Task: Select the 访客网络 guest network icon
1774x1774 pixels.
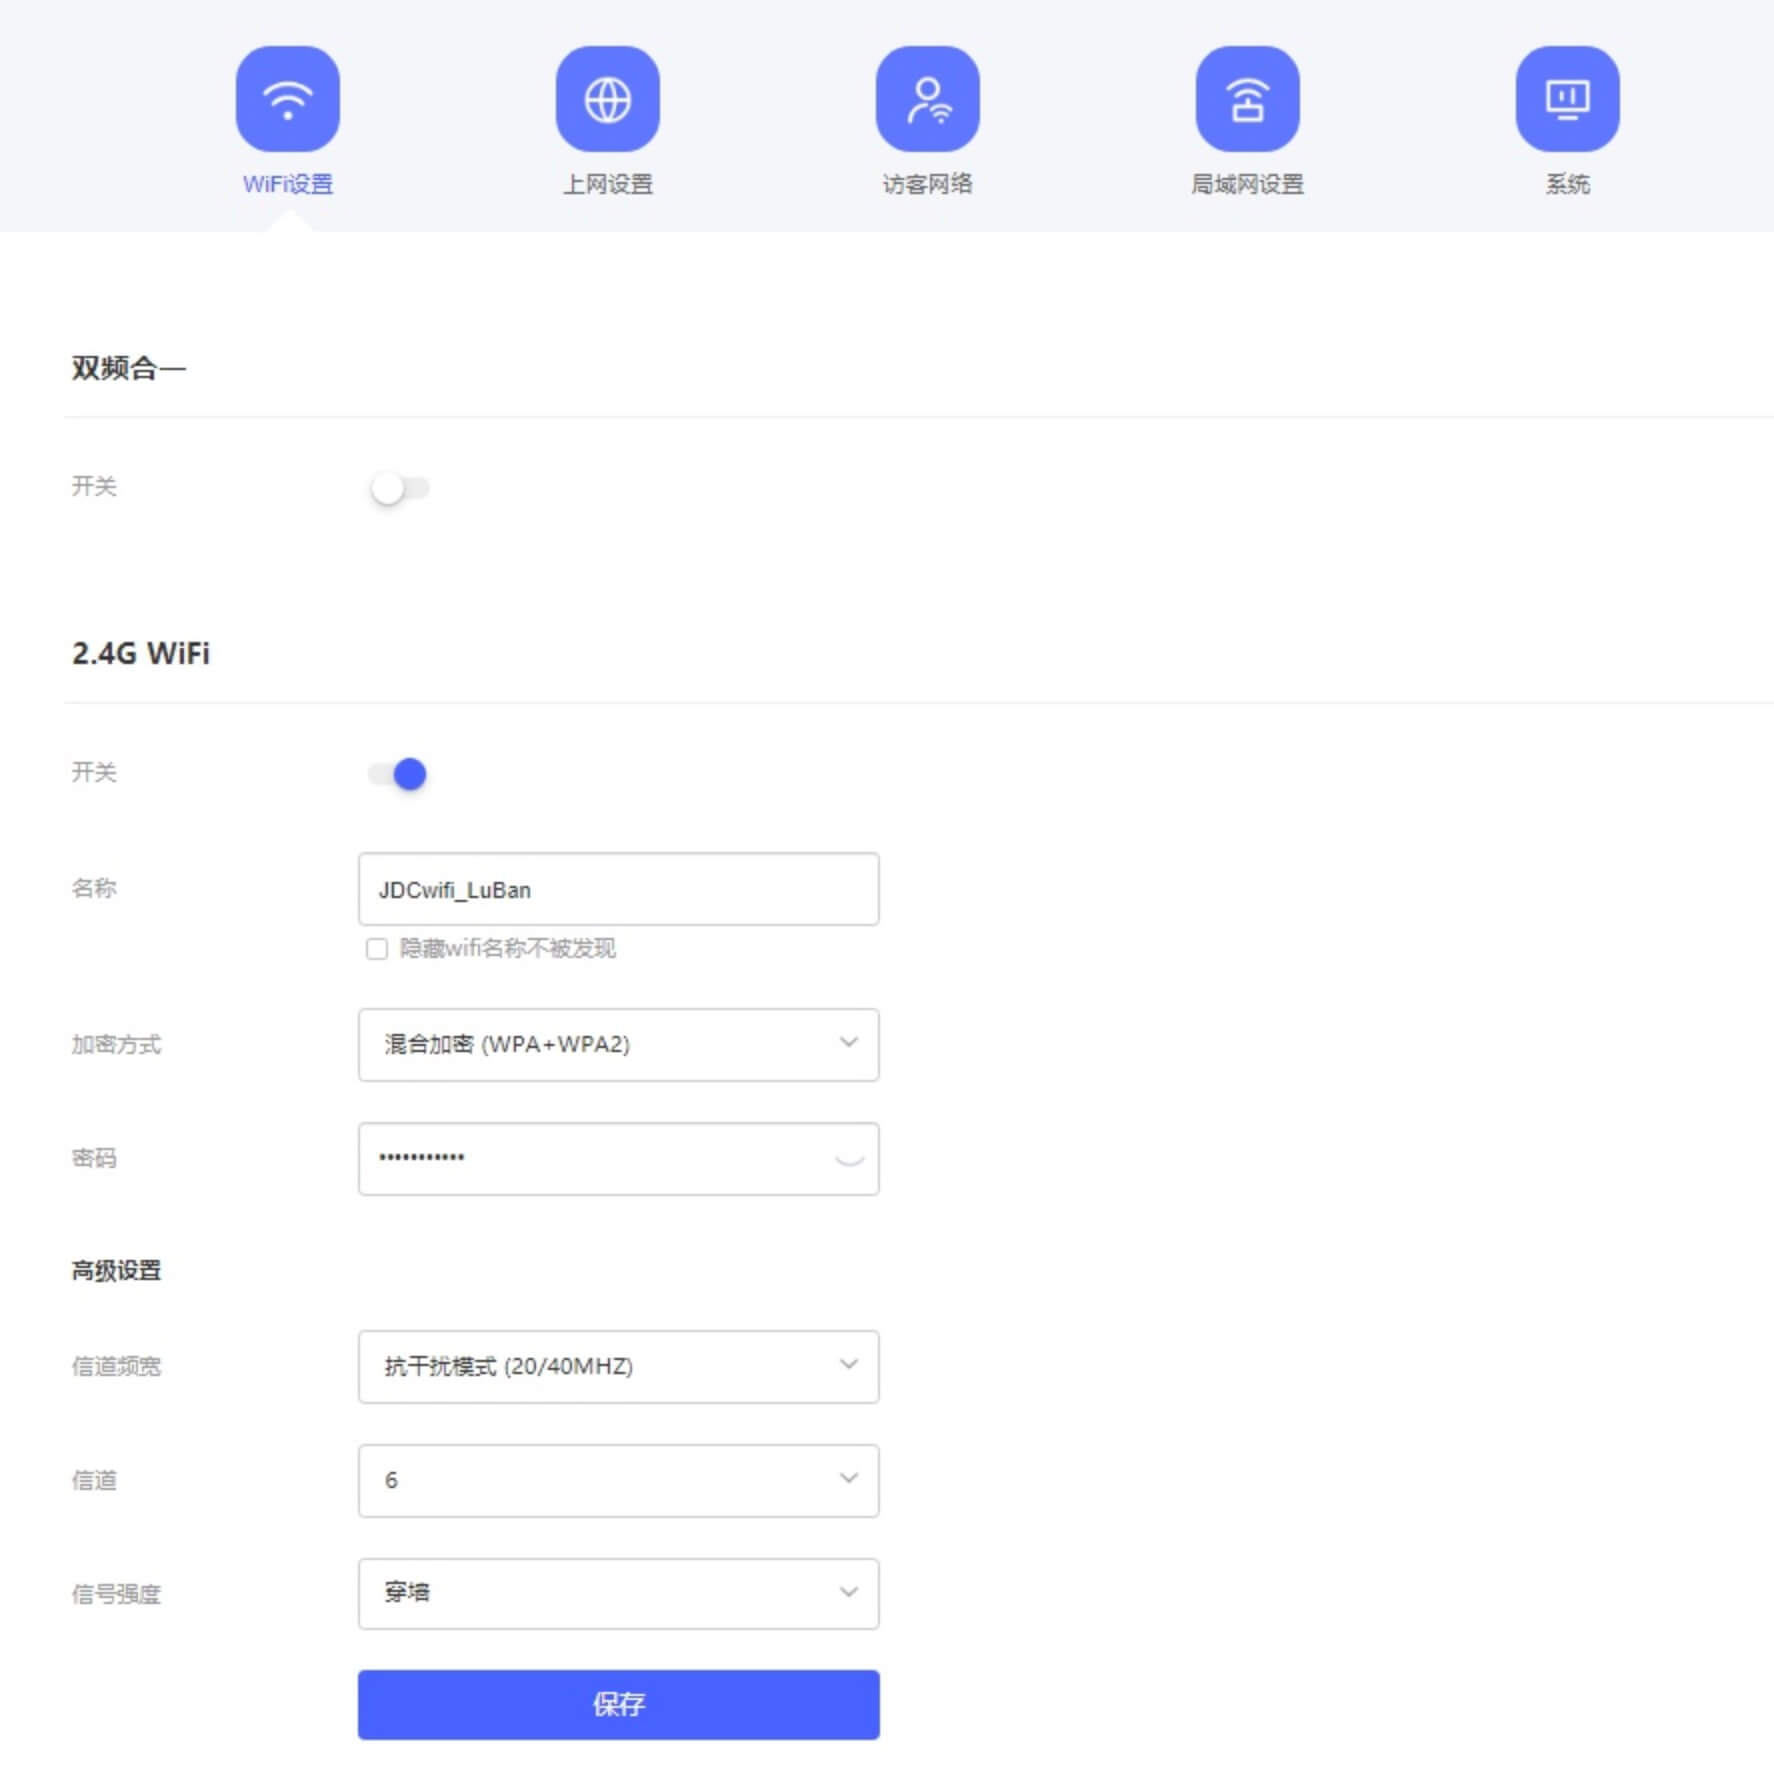Action: [x=927, y=97]
